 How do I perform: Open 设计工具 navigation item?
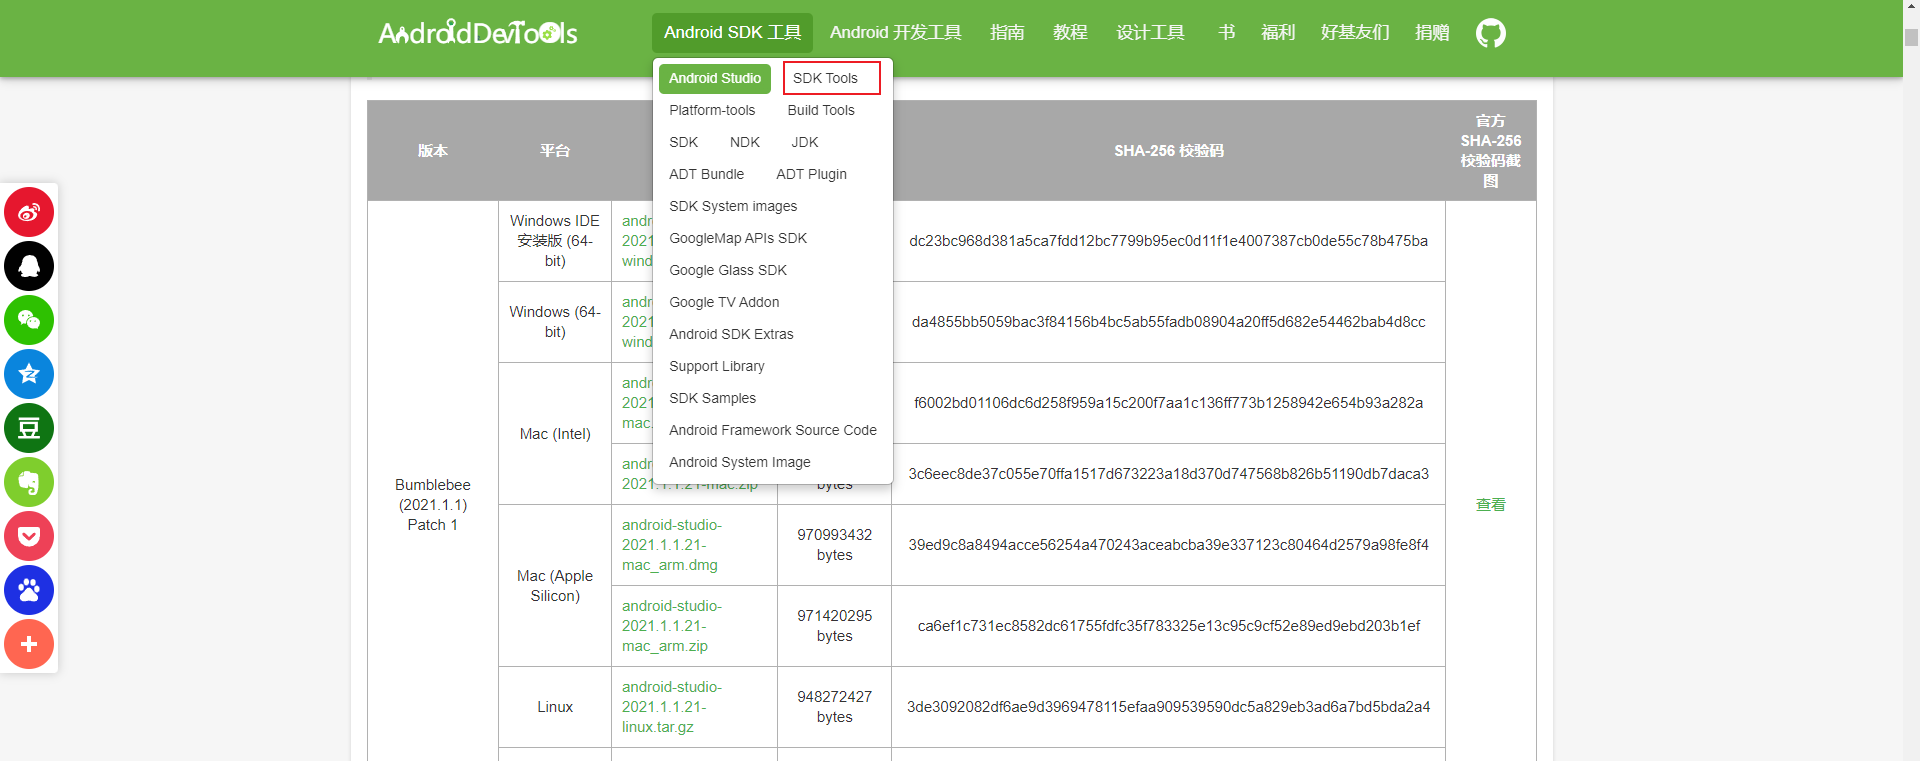tap(1150, 33)
